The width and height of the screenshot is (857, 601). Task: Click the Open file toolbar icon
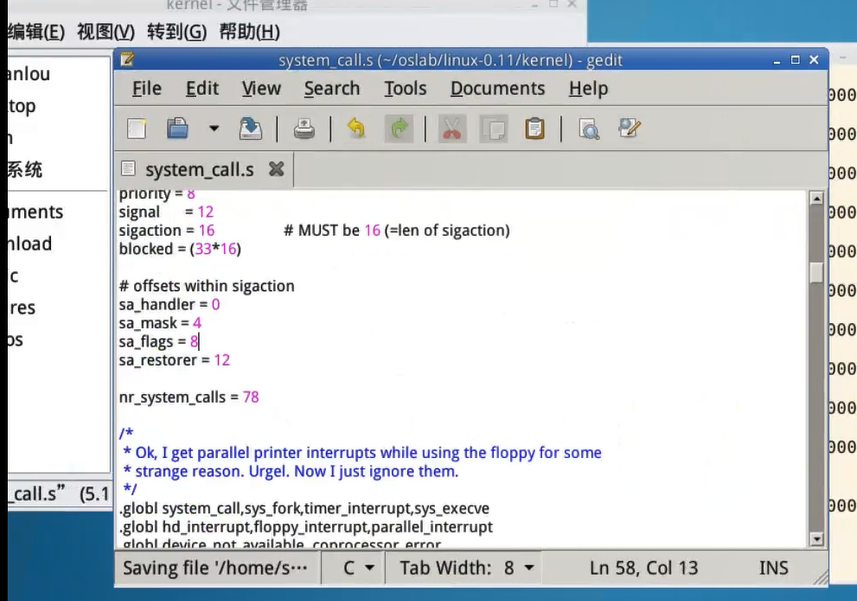point(178,129)
